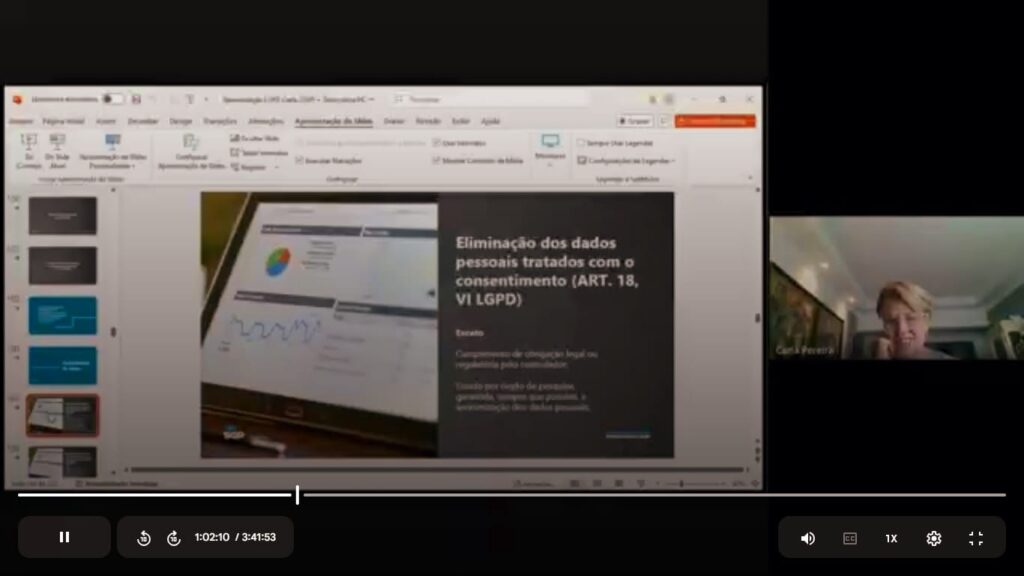The image size is (1024, 576).
Task: Select the second blue slide thumbnail
Action: (63, 366)
